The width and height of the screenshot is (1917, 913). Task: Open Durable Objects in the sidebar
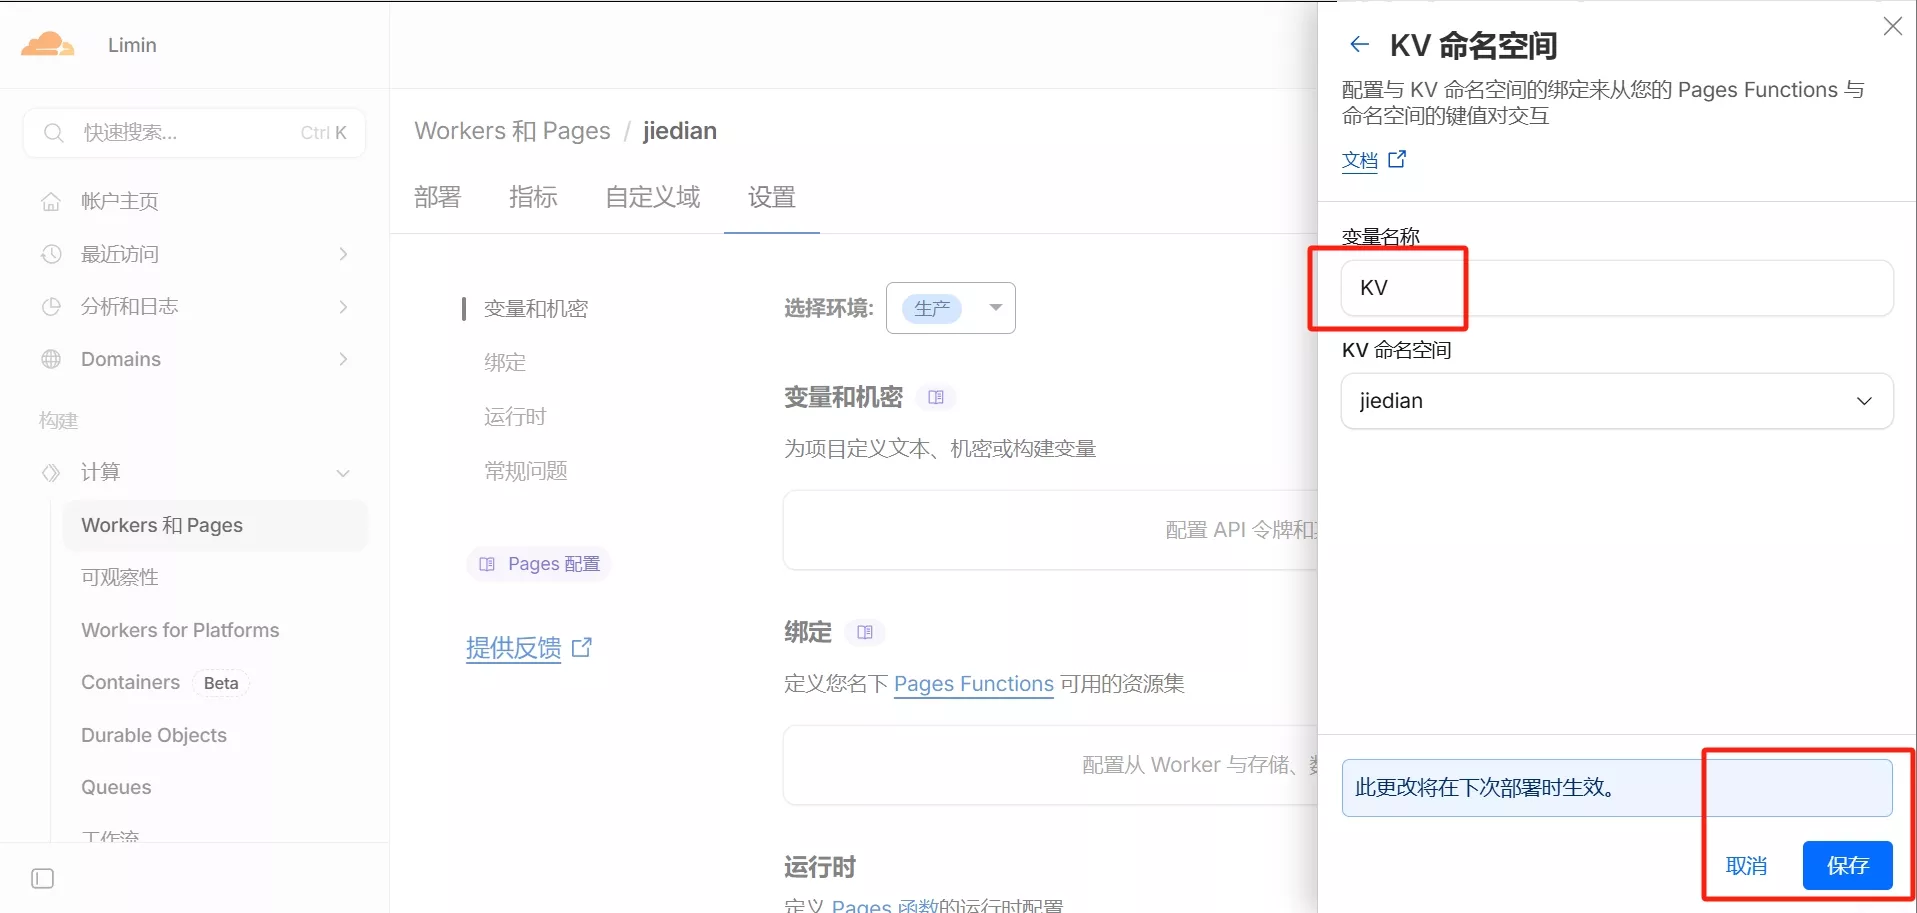click(154, 735)
